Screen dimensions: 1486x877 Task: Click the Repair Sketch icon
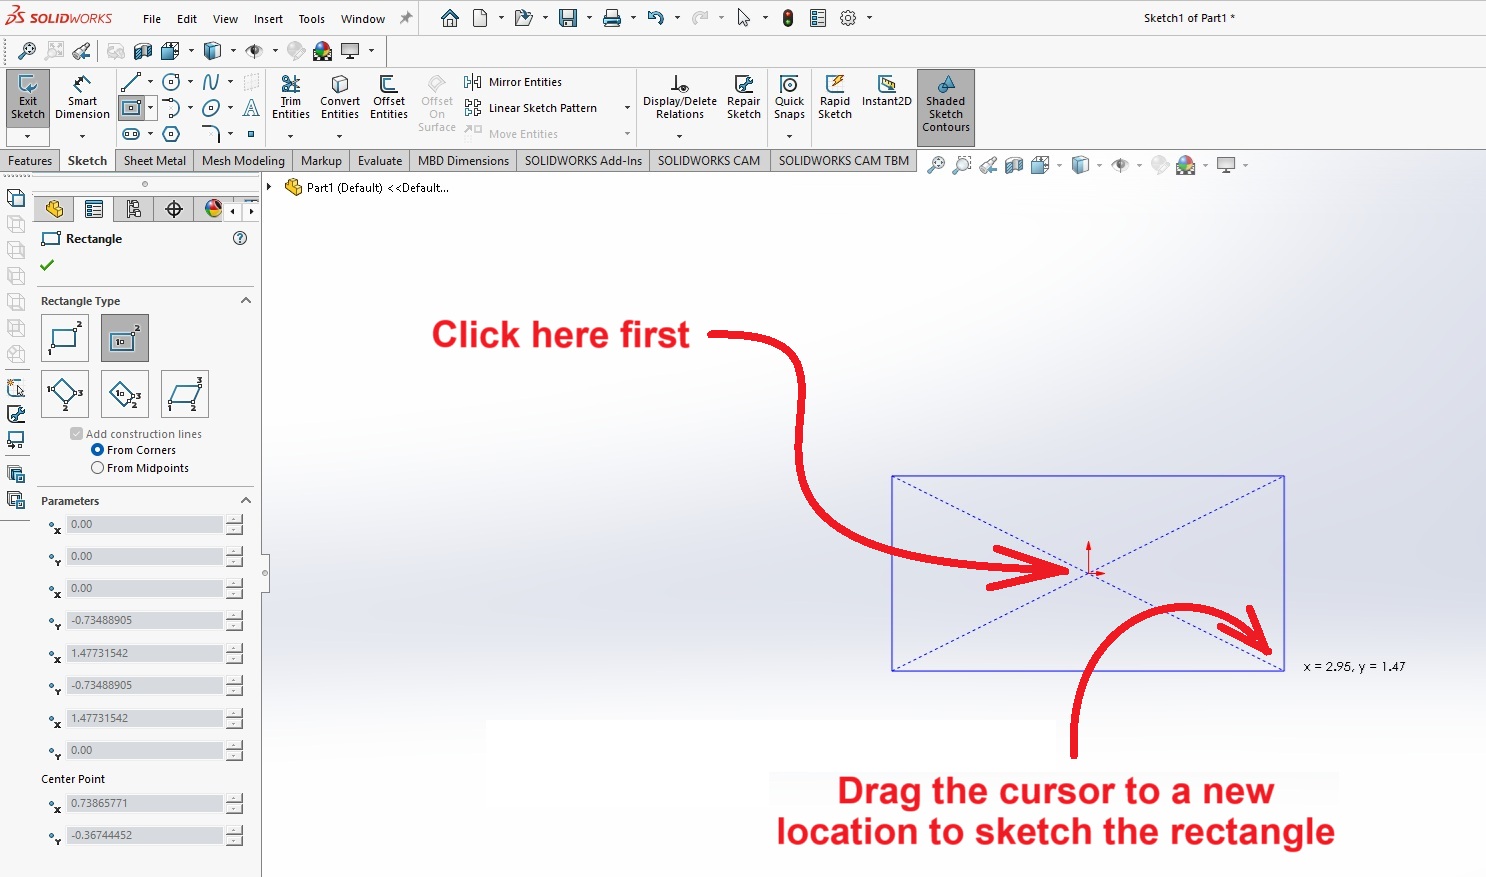pos(743,97)
